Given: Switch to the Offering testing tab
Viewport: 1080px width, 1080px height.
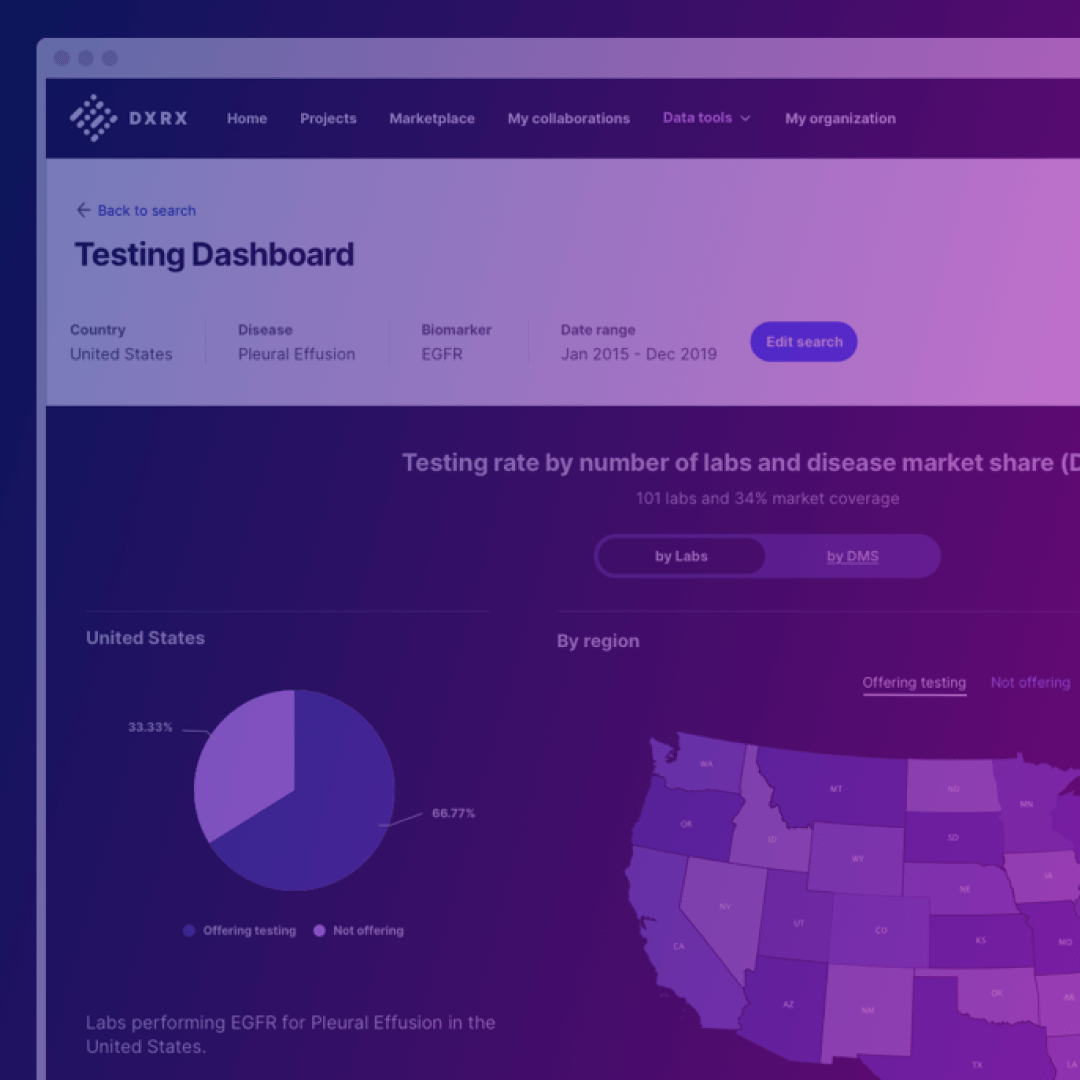Looking at the screenshot, I should pyautogui.click(x=914, y=682).
